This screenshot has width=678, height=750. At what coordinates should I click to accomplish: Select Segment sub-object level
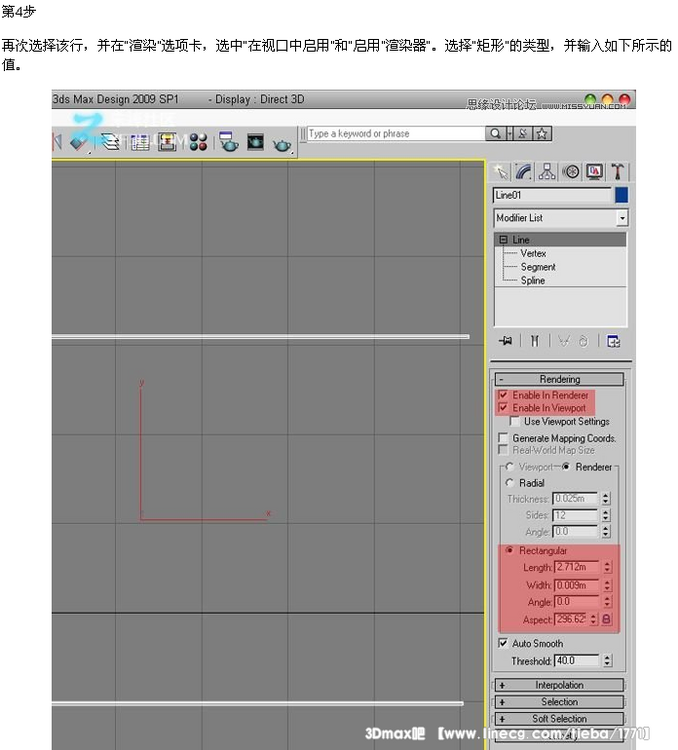tap(538, 267)
